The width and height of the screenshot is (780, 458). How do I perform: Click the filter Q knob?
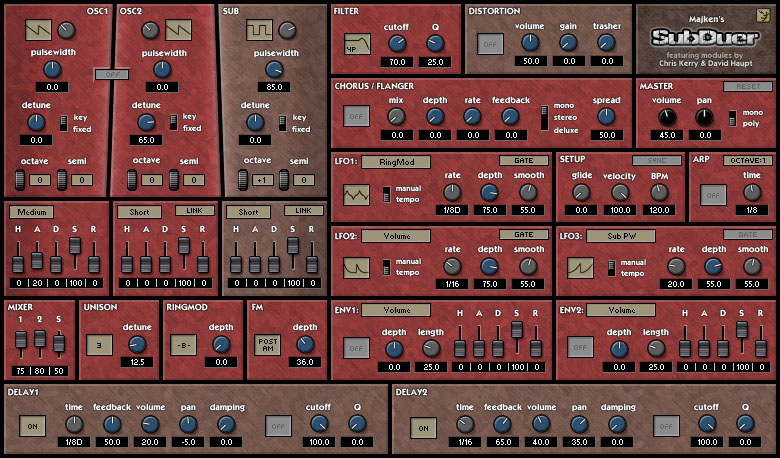tap(435, 44)
